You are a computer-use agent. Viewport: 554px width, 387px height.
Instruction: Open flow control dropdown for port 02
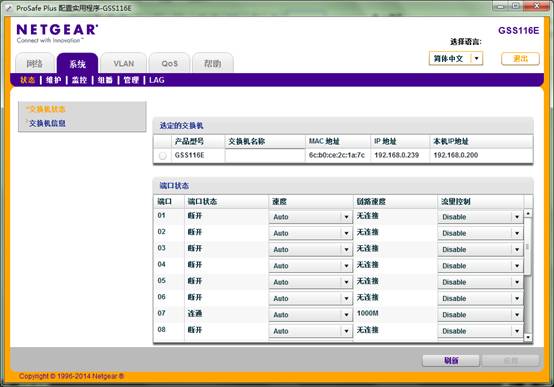point(480,233)
